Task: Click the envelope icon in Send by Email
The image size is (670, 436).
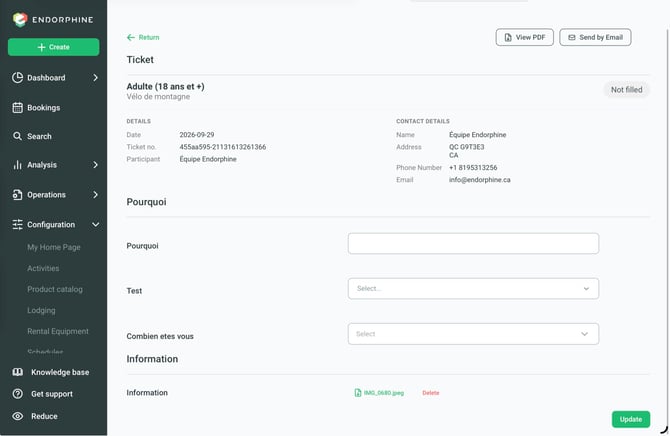Action: (x=572, y=38)
